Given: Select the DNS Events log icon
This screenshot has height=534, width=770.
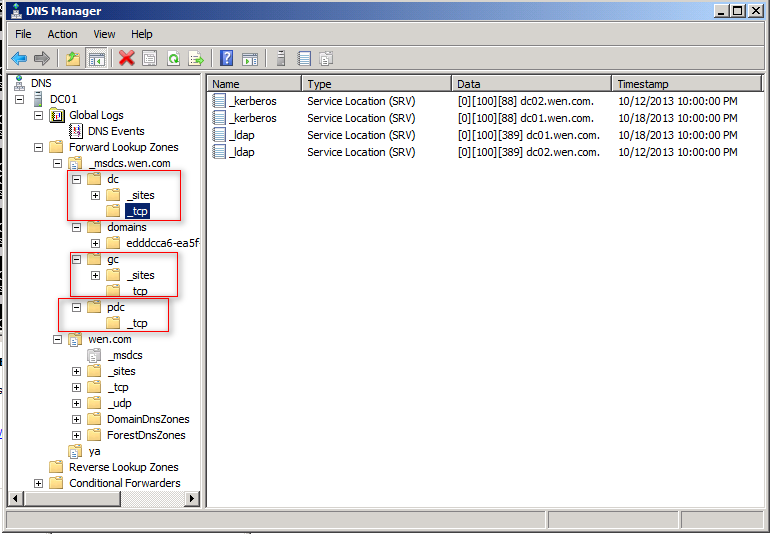Looking at the screenshot, I should (x=76, y=131).
